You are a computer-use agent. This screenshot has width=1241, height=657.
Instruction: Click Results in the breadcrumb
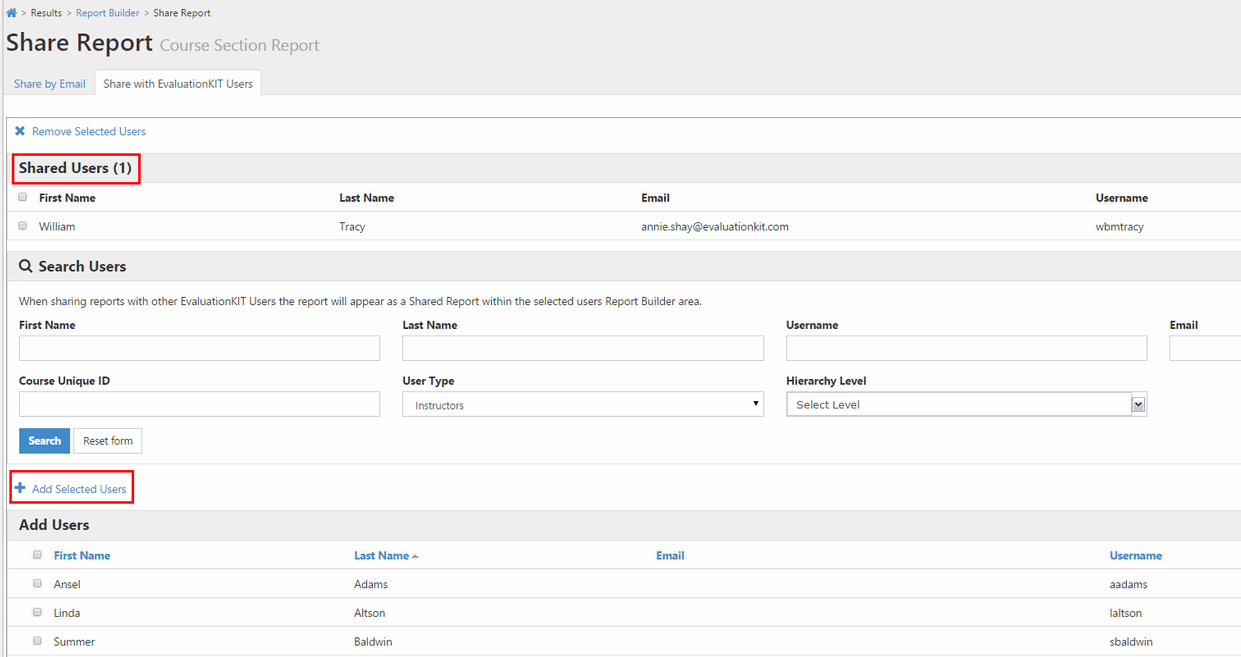[x=46, y=13]
